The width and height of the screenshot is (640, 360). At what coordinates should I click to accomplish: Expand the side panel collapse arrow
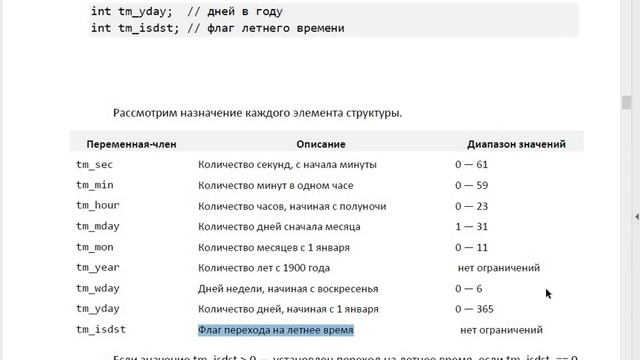tap(637, 217)
